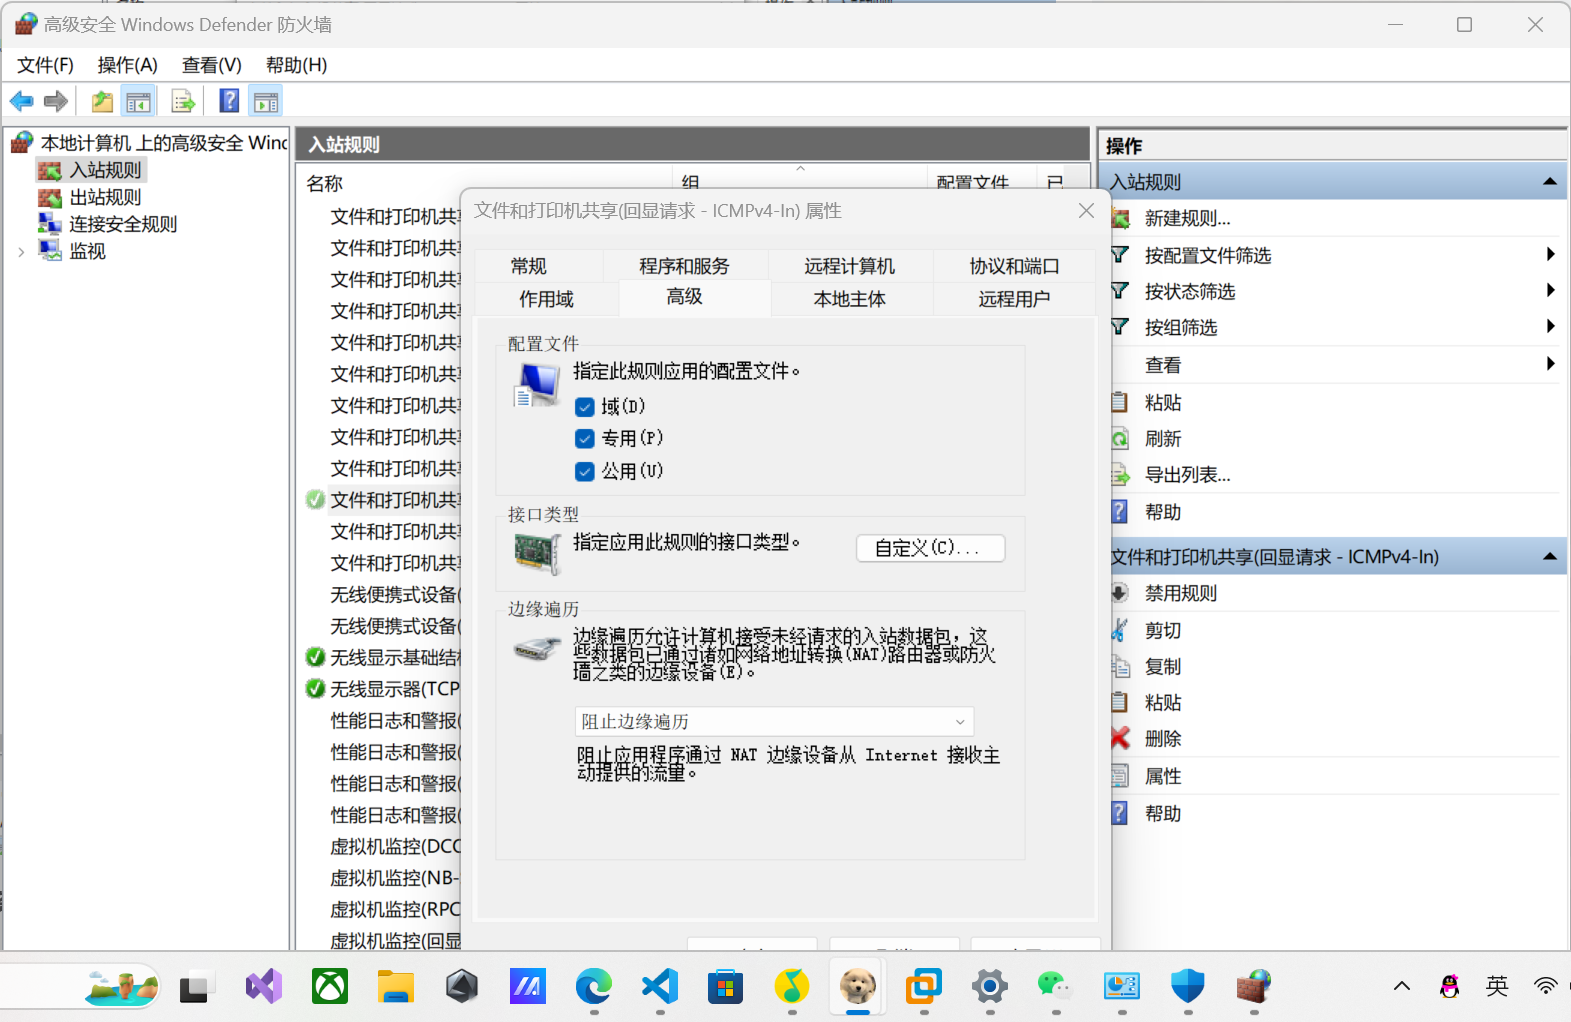Open the 查看(V) menu in the menu bar
Viewport: 1571px width, 1022px height.
211,65
